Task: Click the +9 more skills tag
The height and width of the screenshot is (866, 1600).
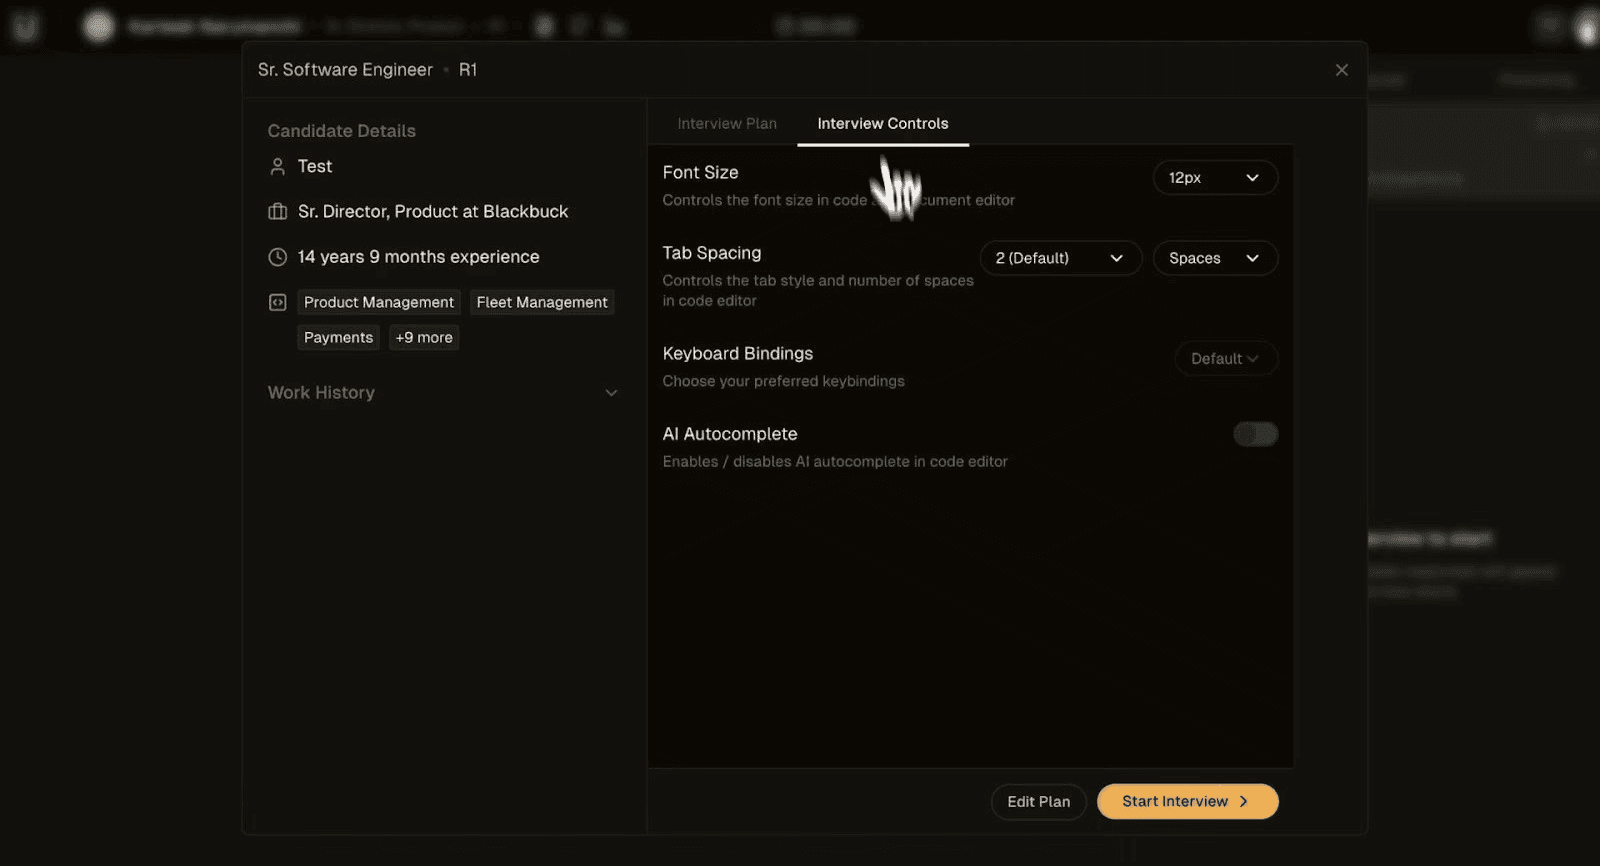Action: pyautogui.click(x=424, y=338)
